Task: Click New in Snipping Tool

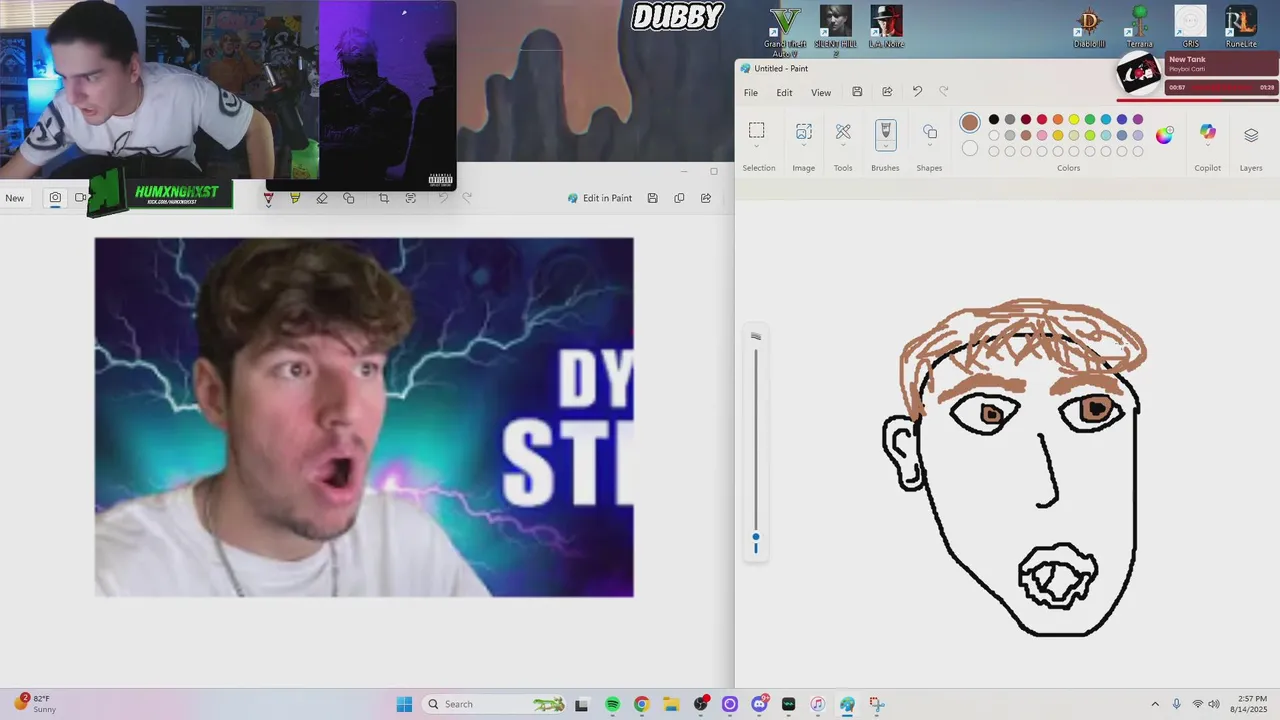Action: point(14,198)
